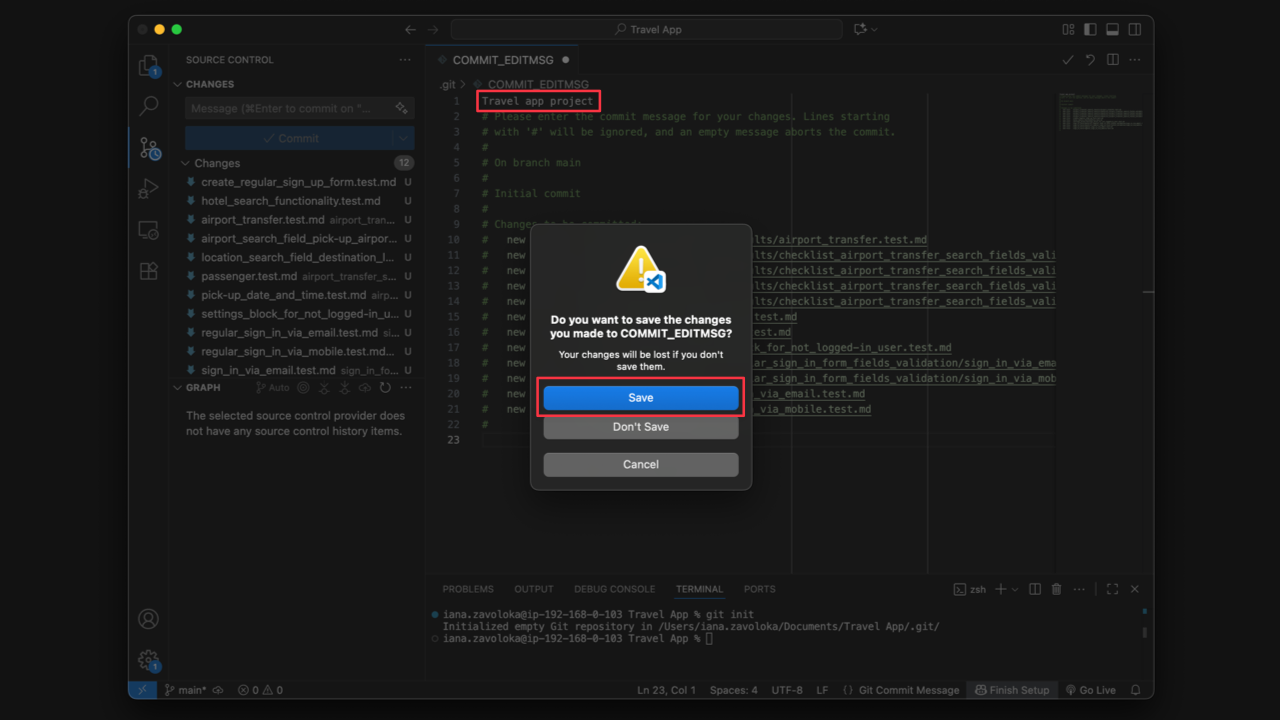Screen dimensions: 1280x720
Task: Click the commit message input field
Action: tap(290, 107)
